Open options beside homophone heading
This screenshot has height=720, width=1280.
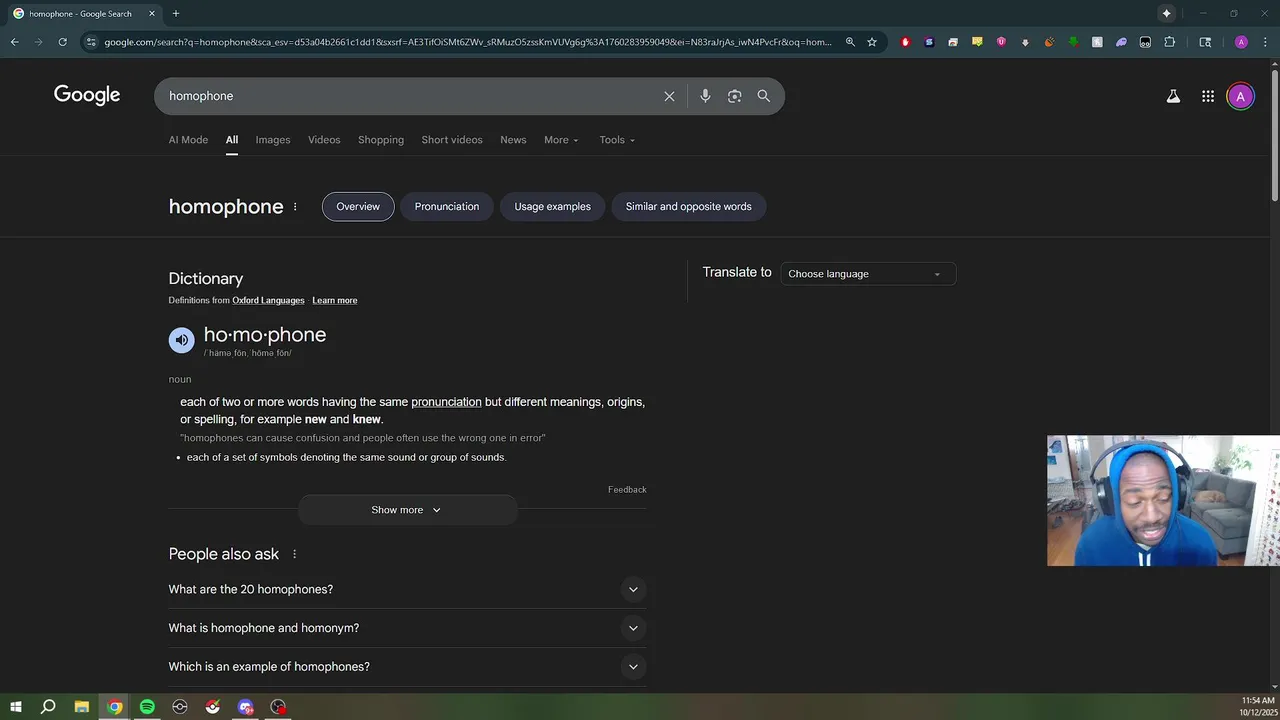(295, 207)
